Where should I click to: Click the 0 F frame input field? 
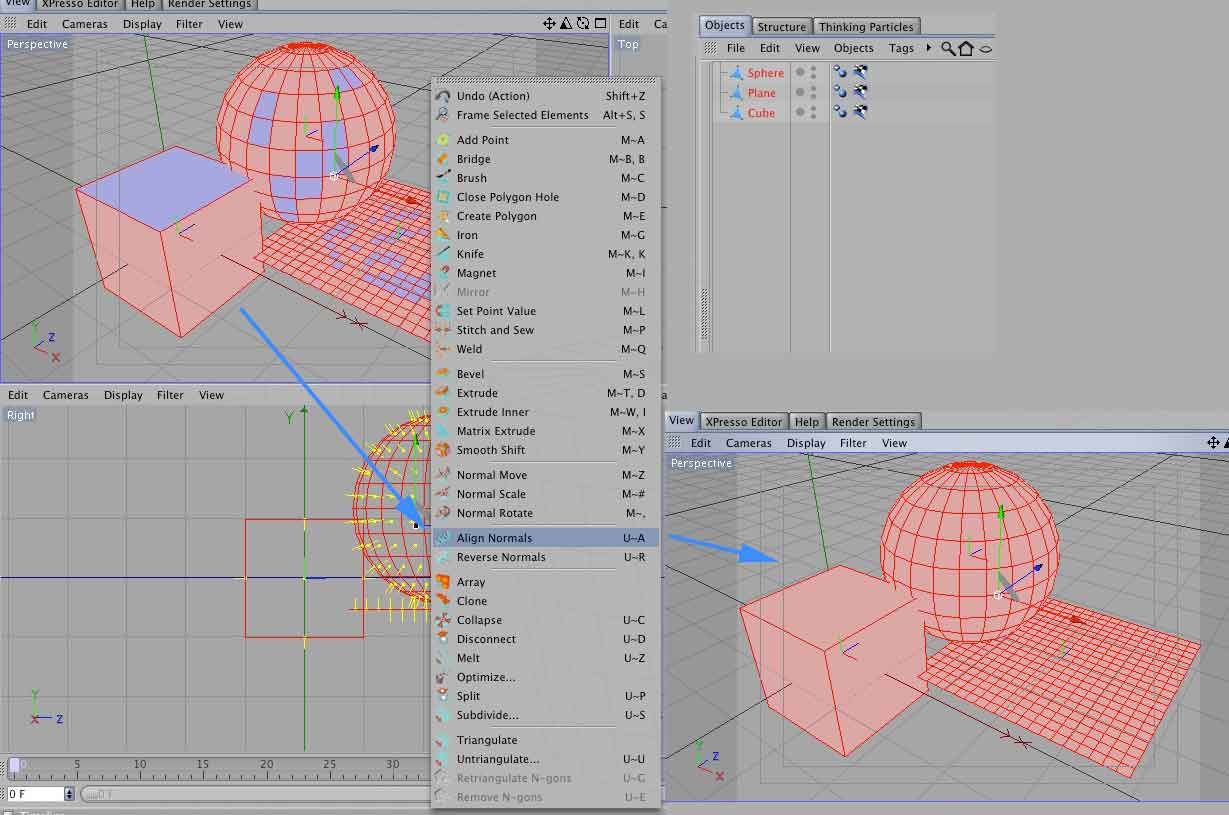tap(35, 794)
